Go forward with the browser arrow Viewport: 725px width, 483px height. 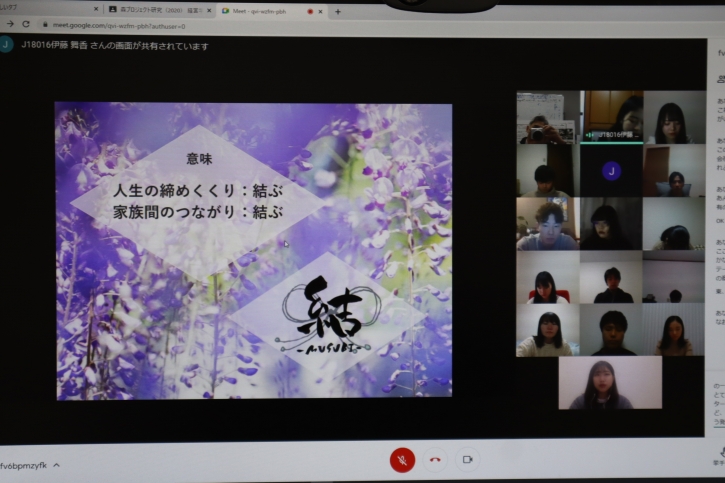pyautogui.click(x=10, y=24)
